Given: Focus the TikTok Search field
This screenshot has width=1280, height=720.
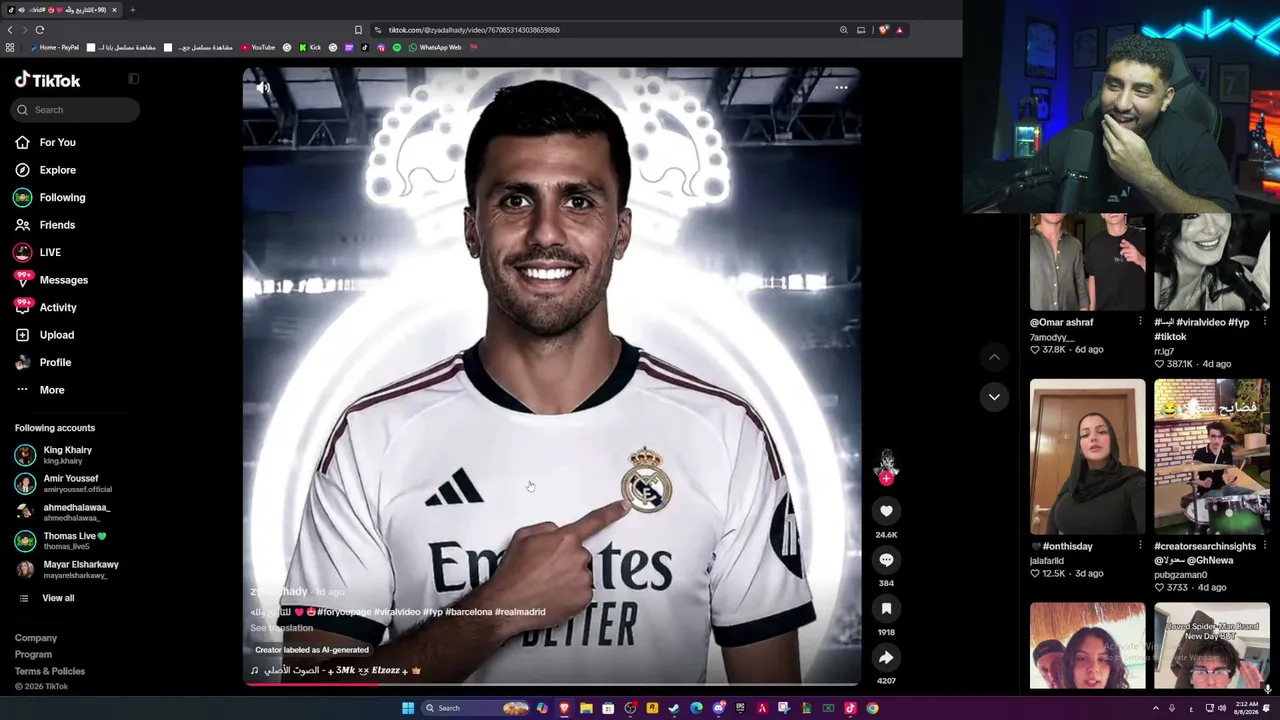Looking at the screenshot, I should click(x=76, y=110).
